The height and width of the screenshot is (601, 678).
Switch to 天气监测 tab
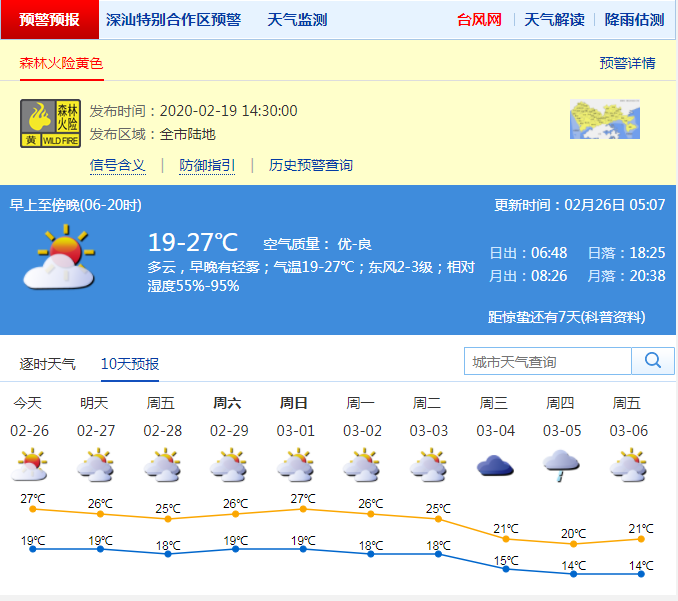click(x=297, y=20)
